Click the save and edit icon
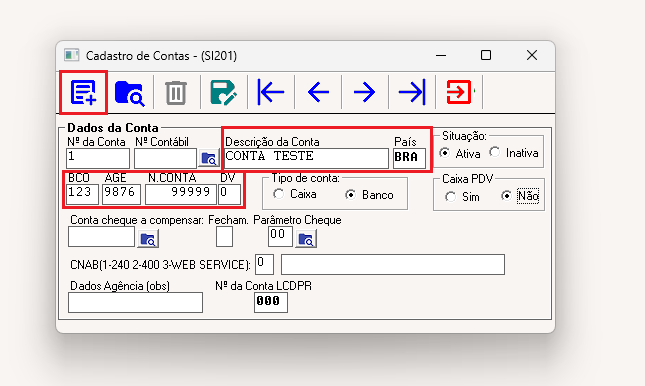The height and width of the screenshot is (386, 645). pos(223,92)
